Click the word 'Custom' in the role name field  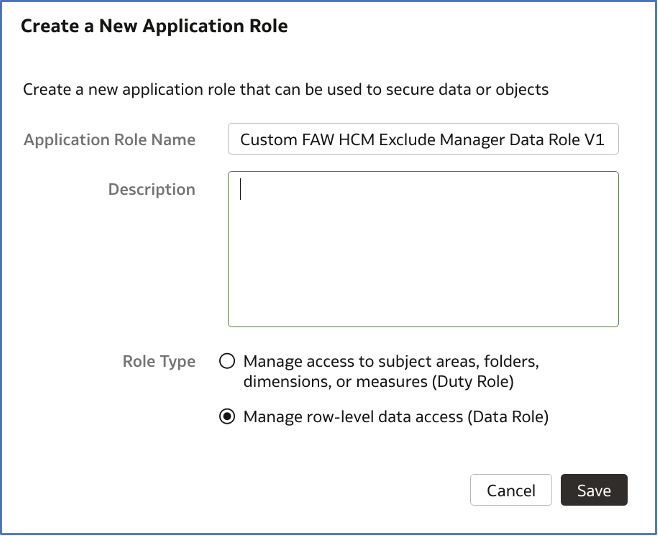pyautogui.click(x=266, y=140)
